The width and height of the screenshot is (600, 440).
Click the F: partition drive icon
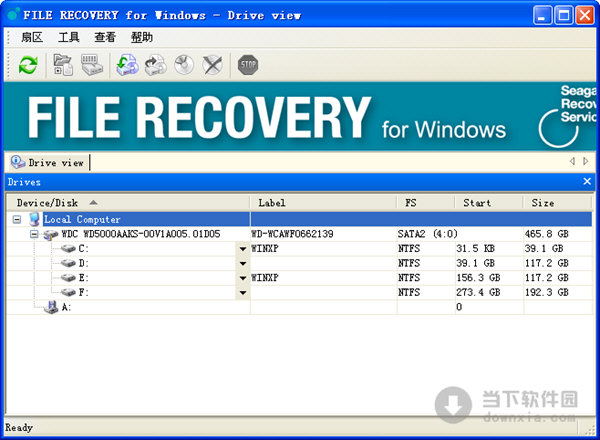tap(68, 292)
